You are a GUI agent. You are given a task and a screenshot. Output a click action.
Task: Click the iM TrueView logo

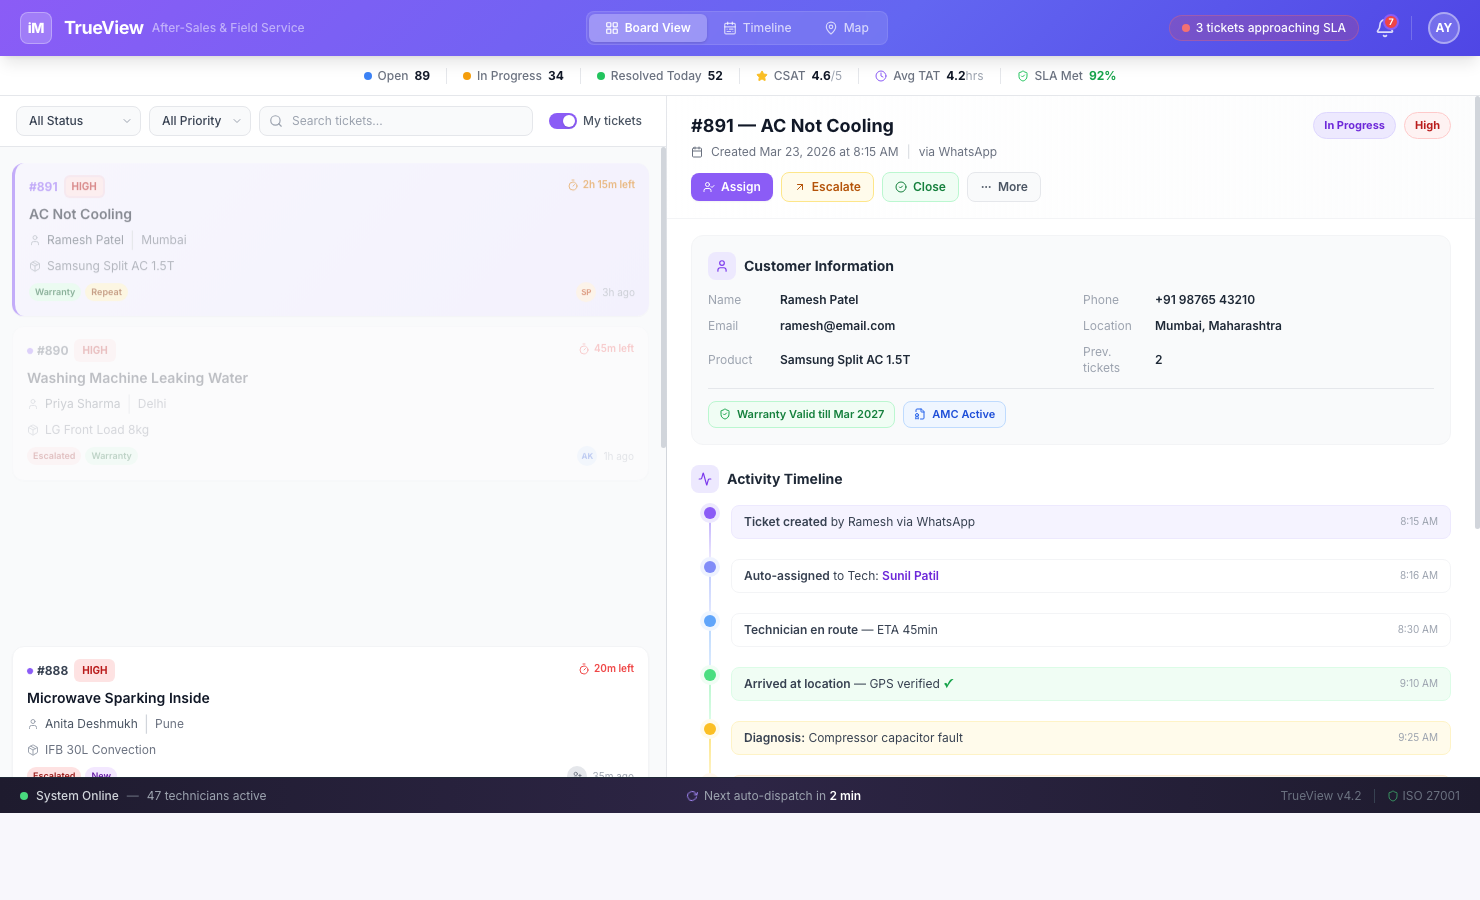pos(35,27)
